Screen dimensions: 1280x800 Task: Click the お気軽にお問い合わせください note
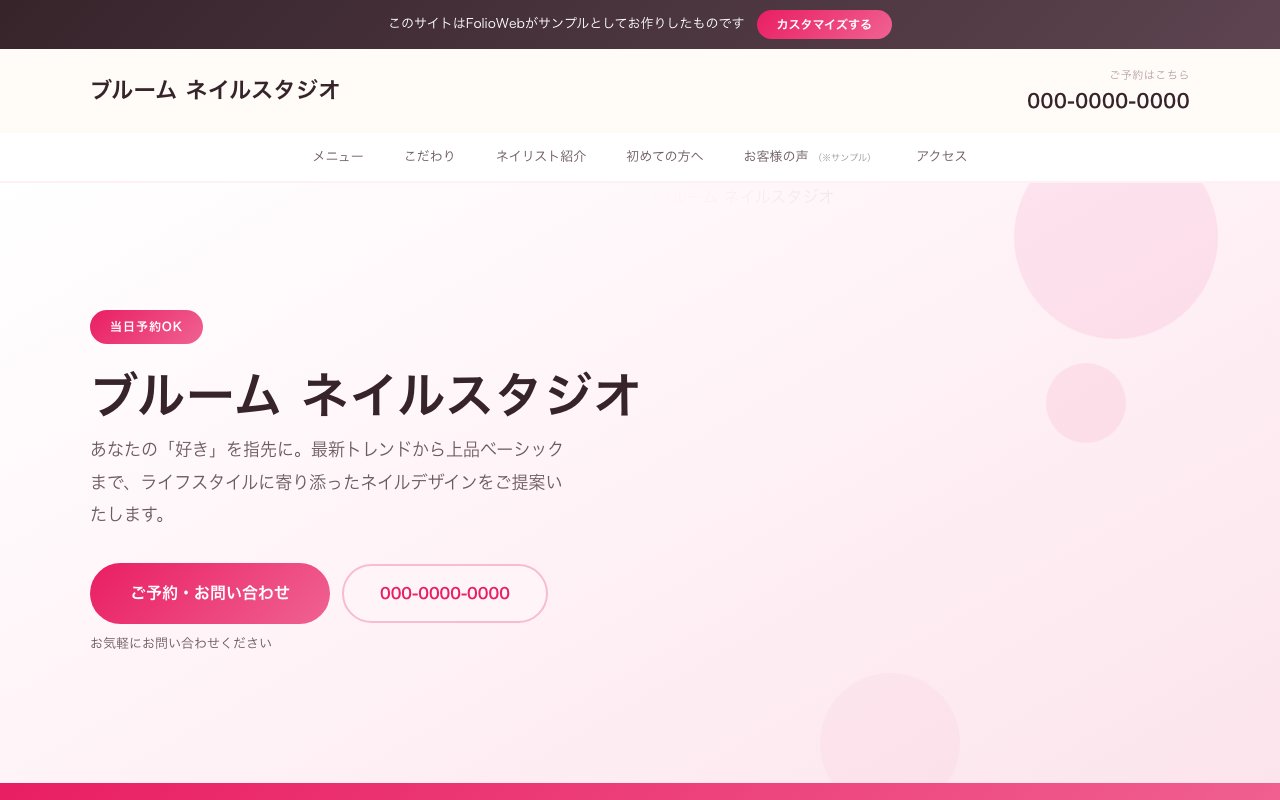181,643
